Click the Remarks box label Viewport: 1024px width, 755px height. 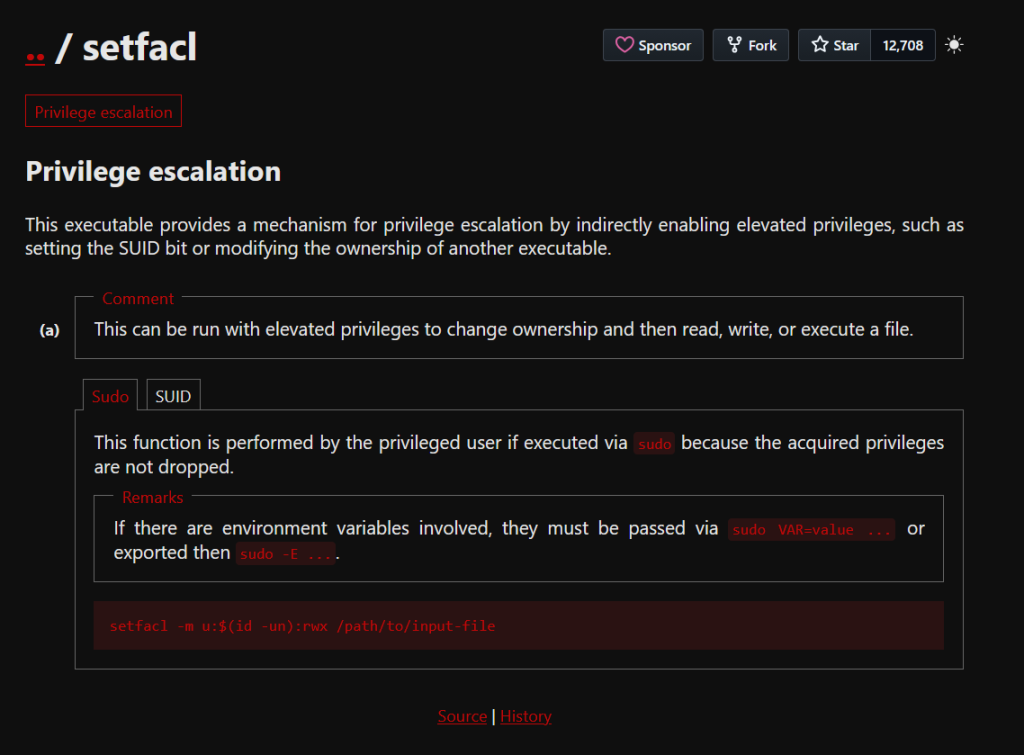(153, 497)
